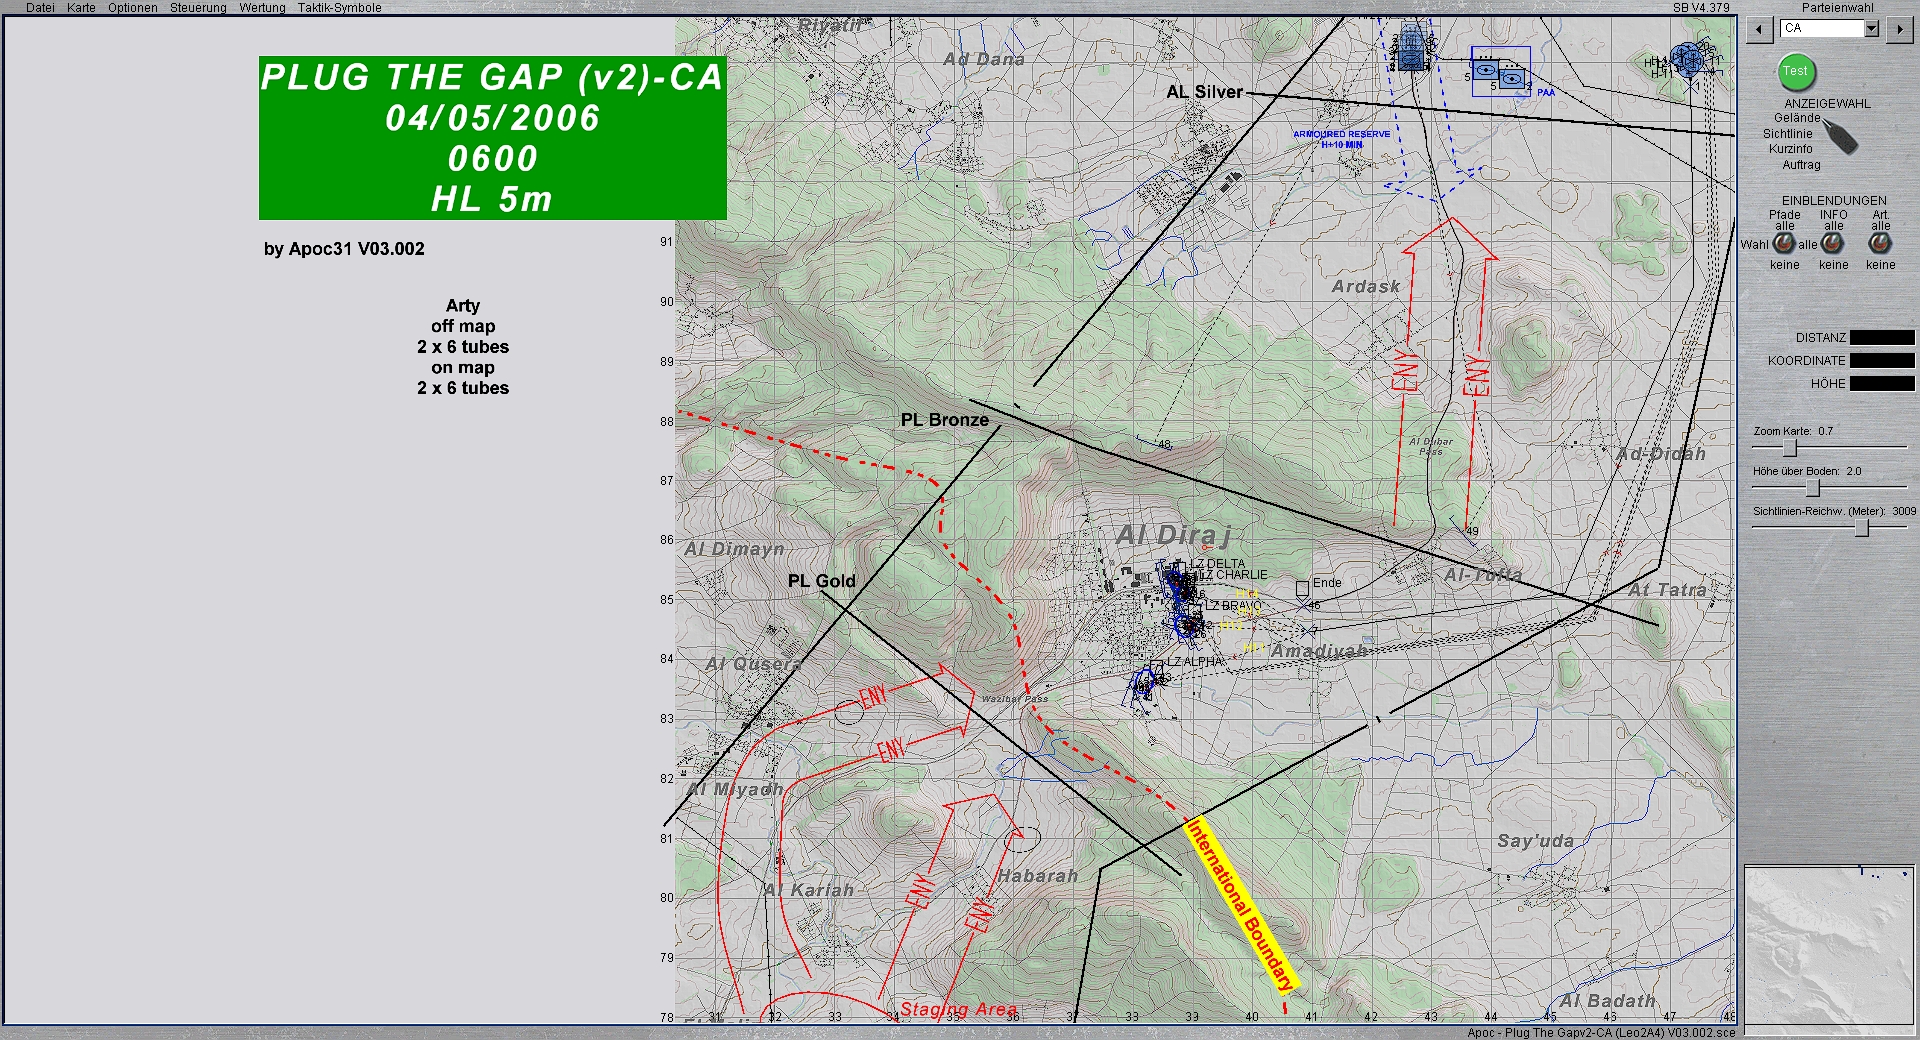
Task: Click the armoured unit icon near AL Silver
Action: [x=1411, y=47]
